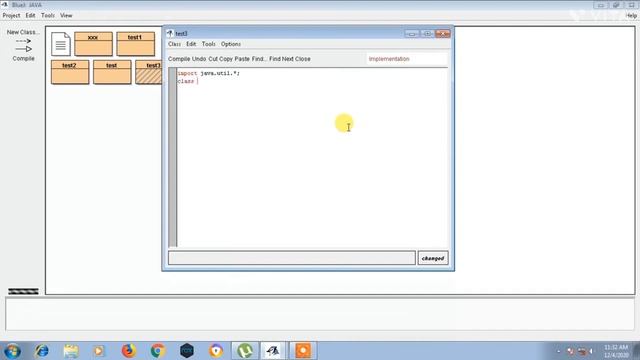
Task: Maximize the test3 editor window
Action: point(427,33)
